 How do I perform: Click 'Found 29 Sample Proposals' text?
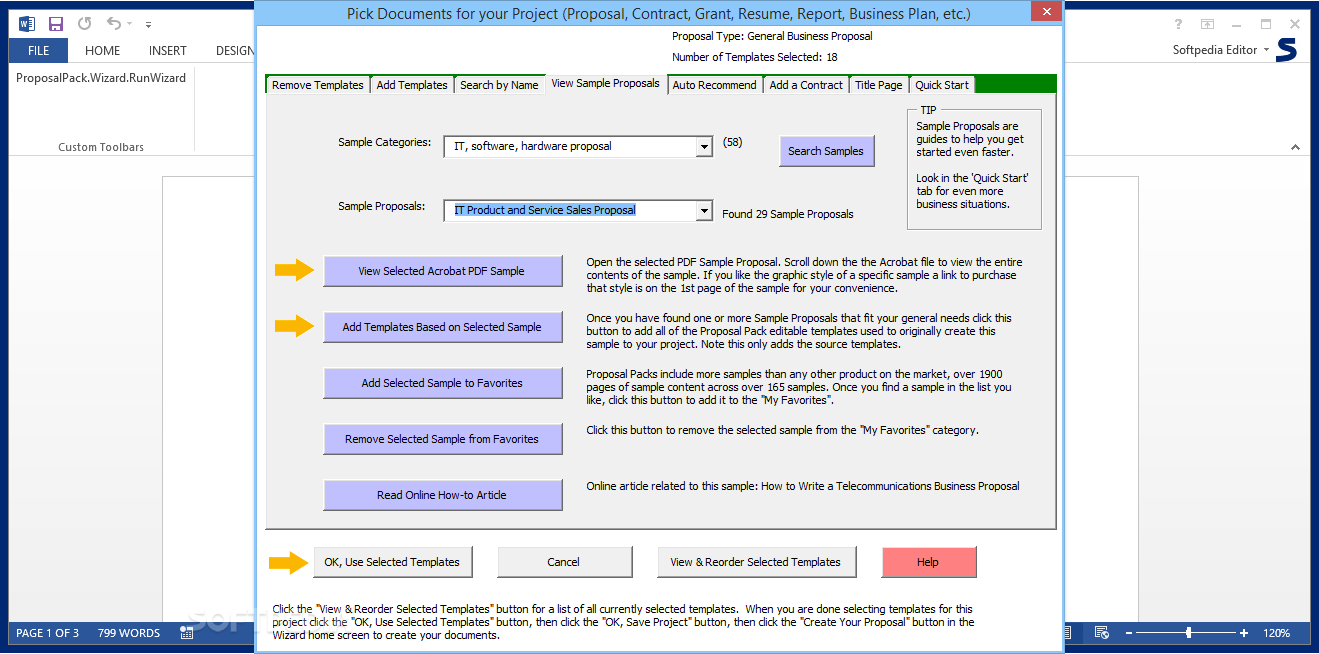(x=788, y=214)
